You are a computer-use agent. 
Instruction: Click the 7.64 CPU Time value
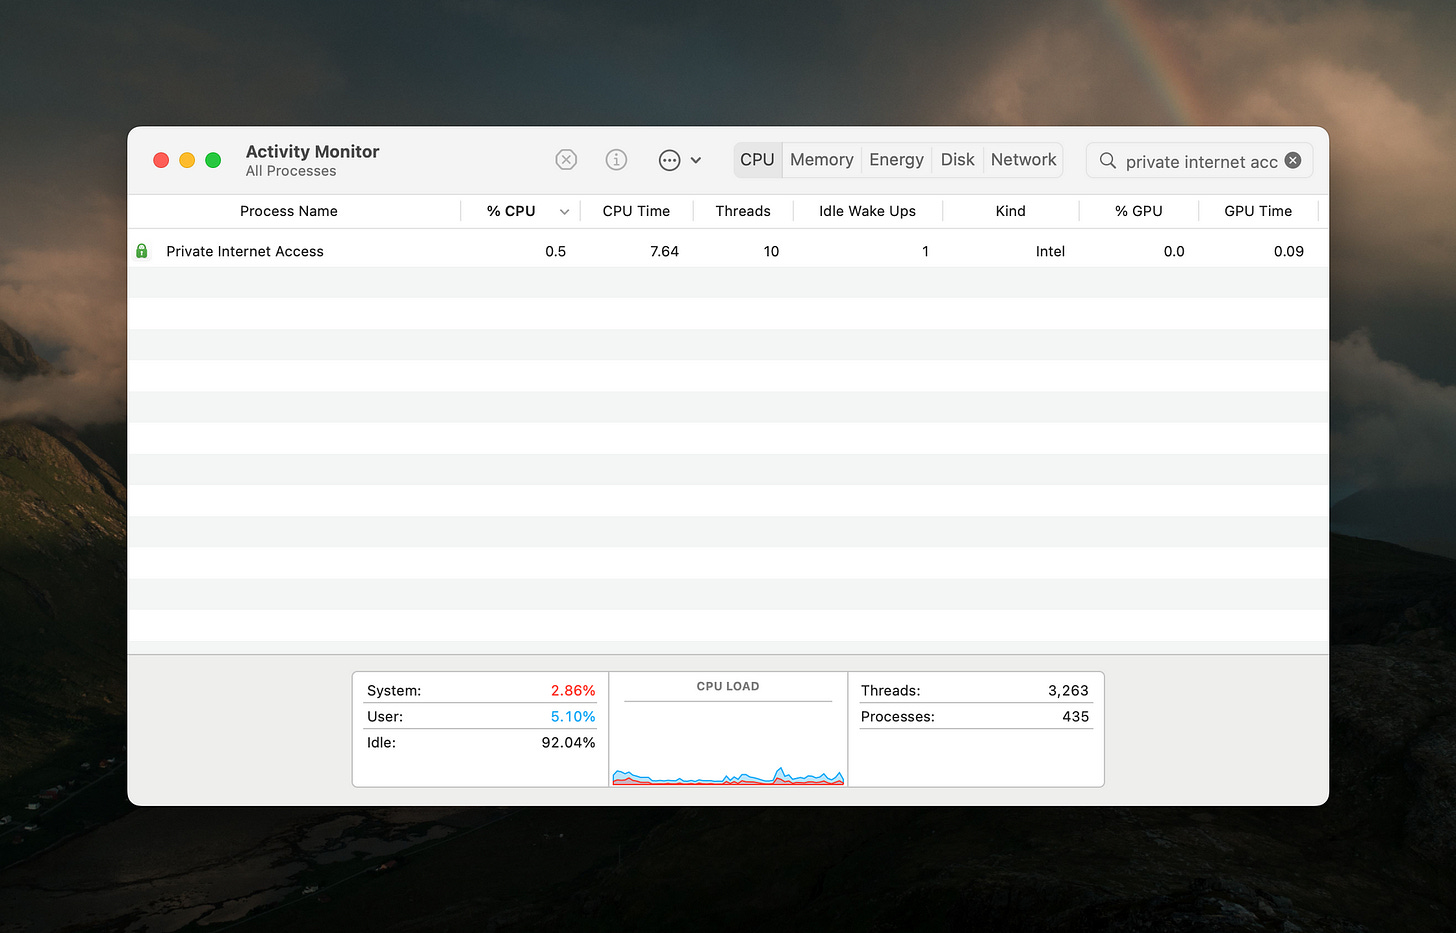[x=664, y=251]
